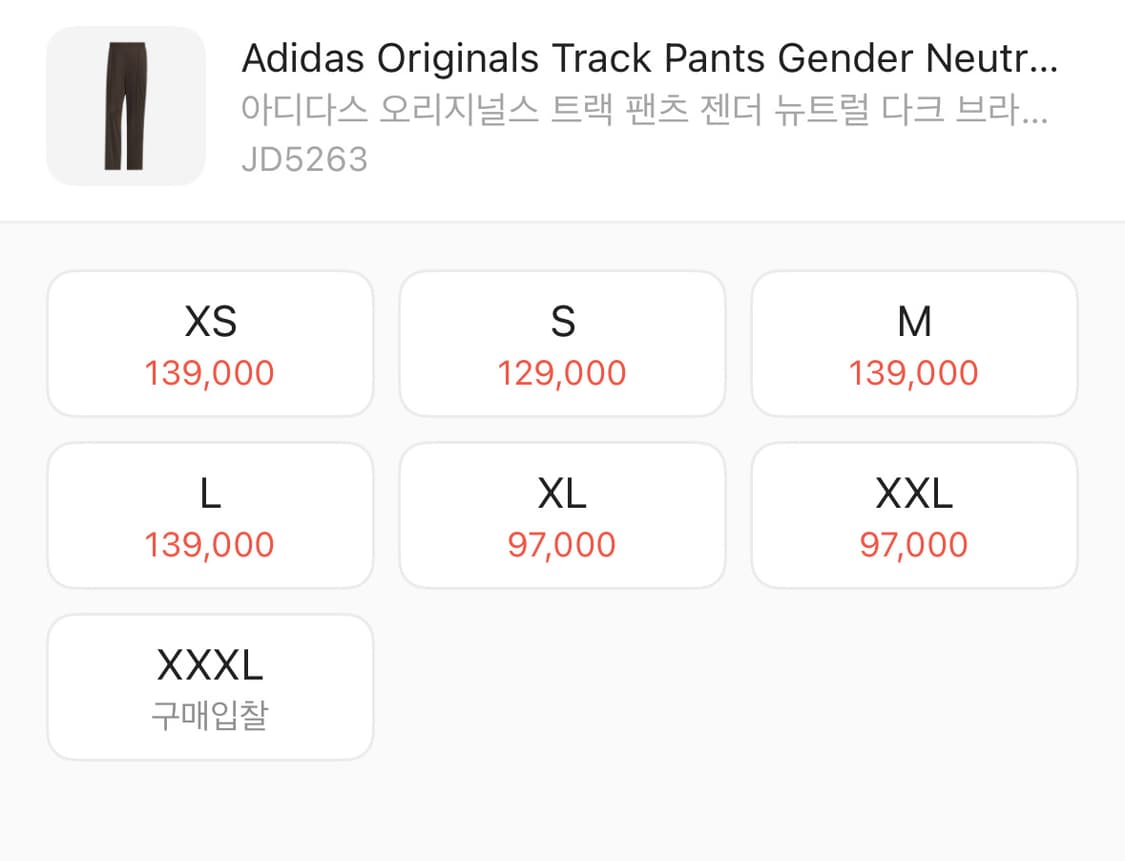Select size XS priced 139,000
1125x861 pixels.
click(x=210, y=343)
